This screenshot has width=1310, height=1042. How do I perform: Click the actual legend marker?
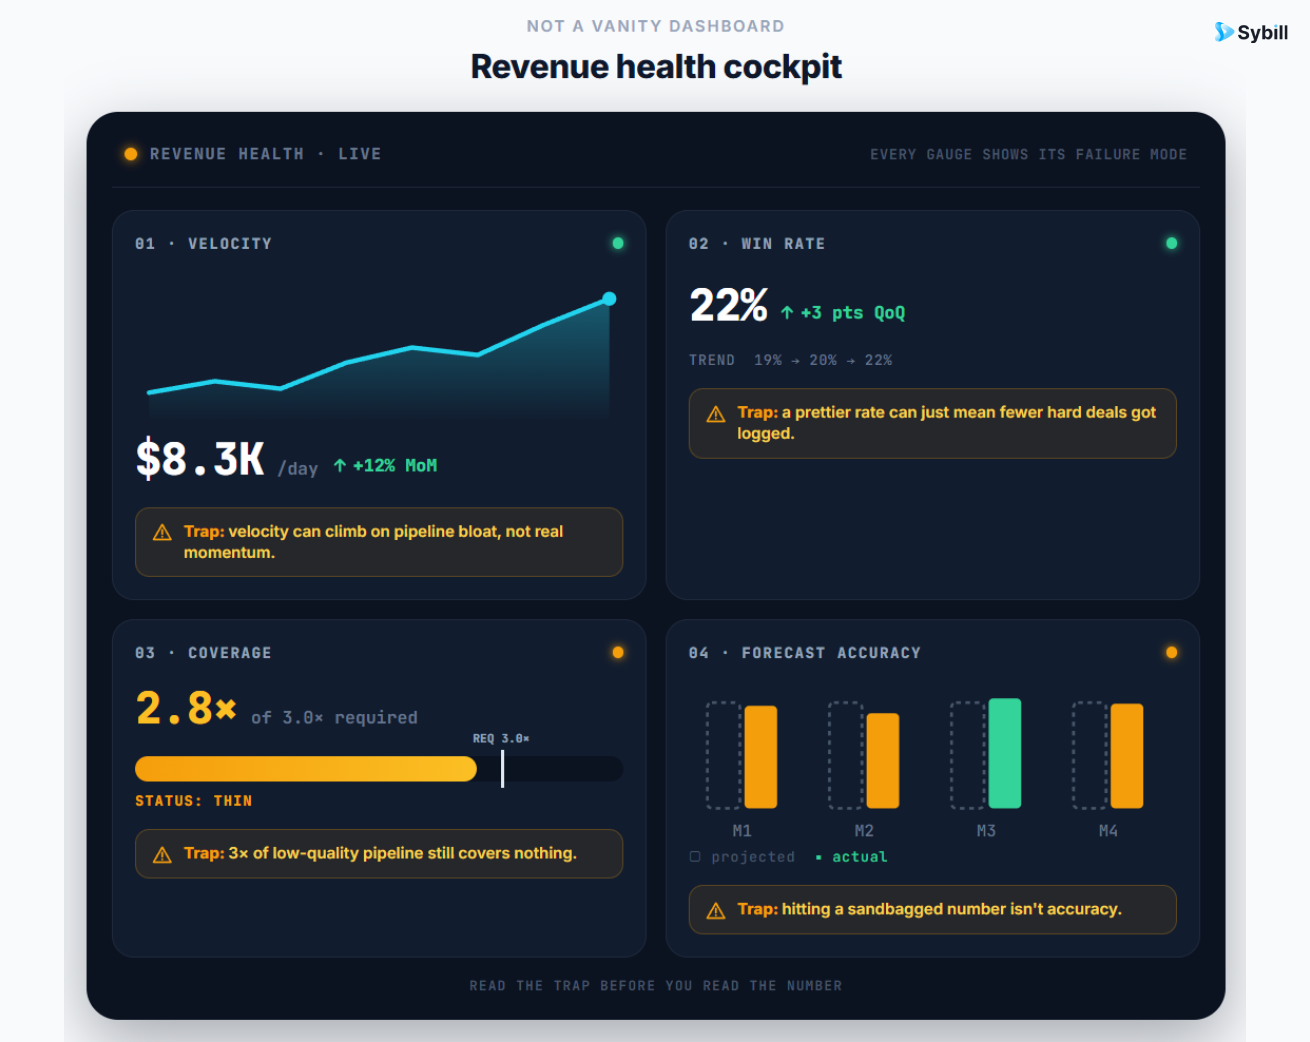pyautogui.click(x=819, y=857)
